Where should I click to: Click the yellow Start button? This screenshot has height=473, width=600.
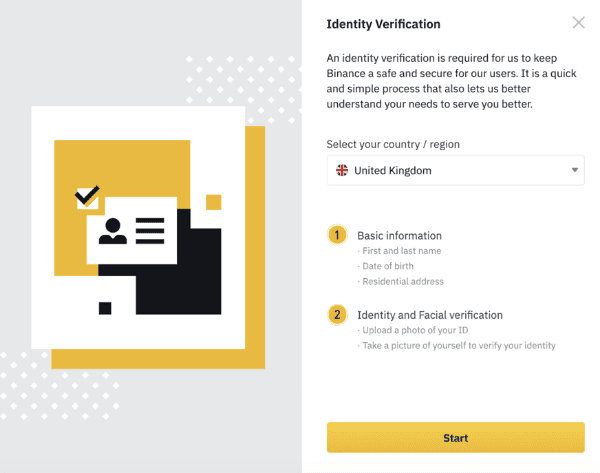click(x=455, y=437)
